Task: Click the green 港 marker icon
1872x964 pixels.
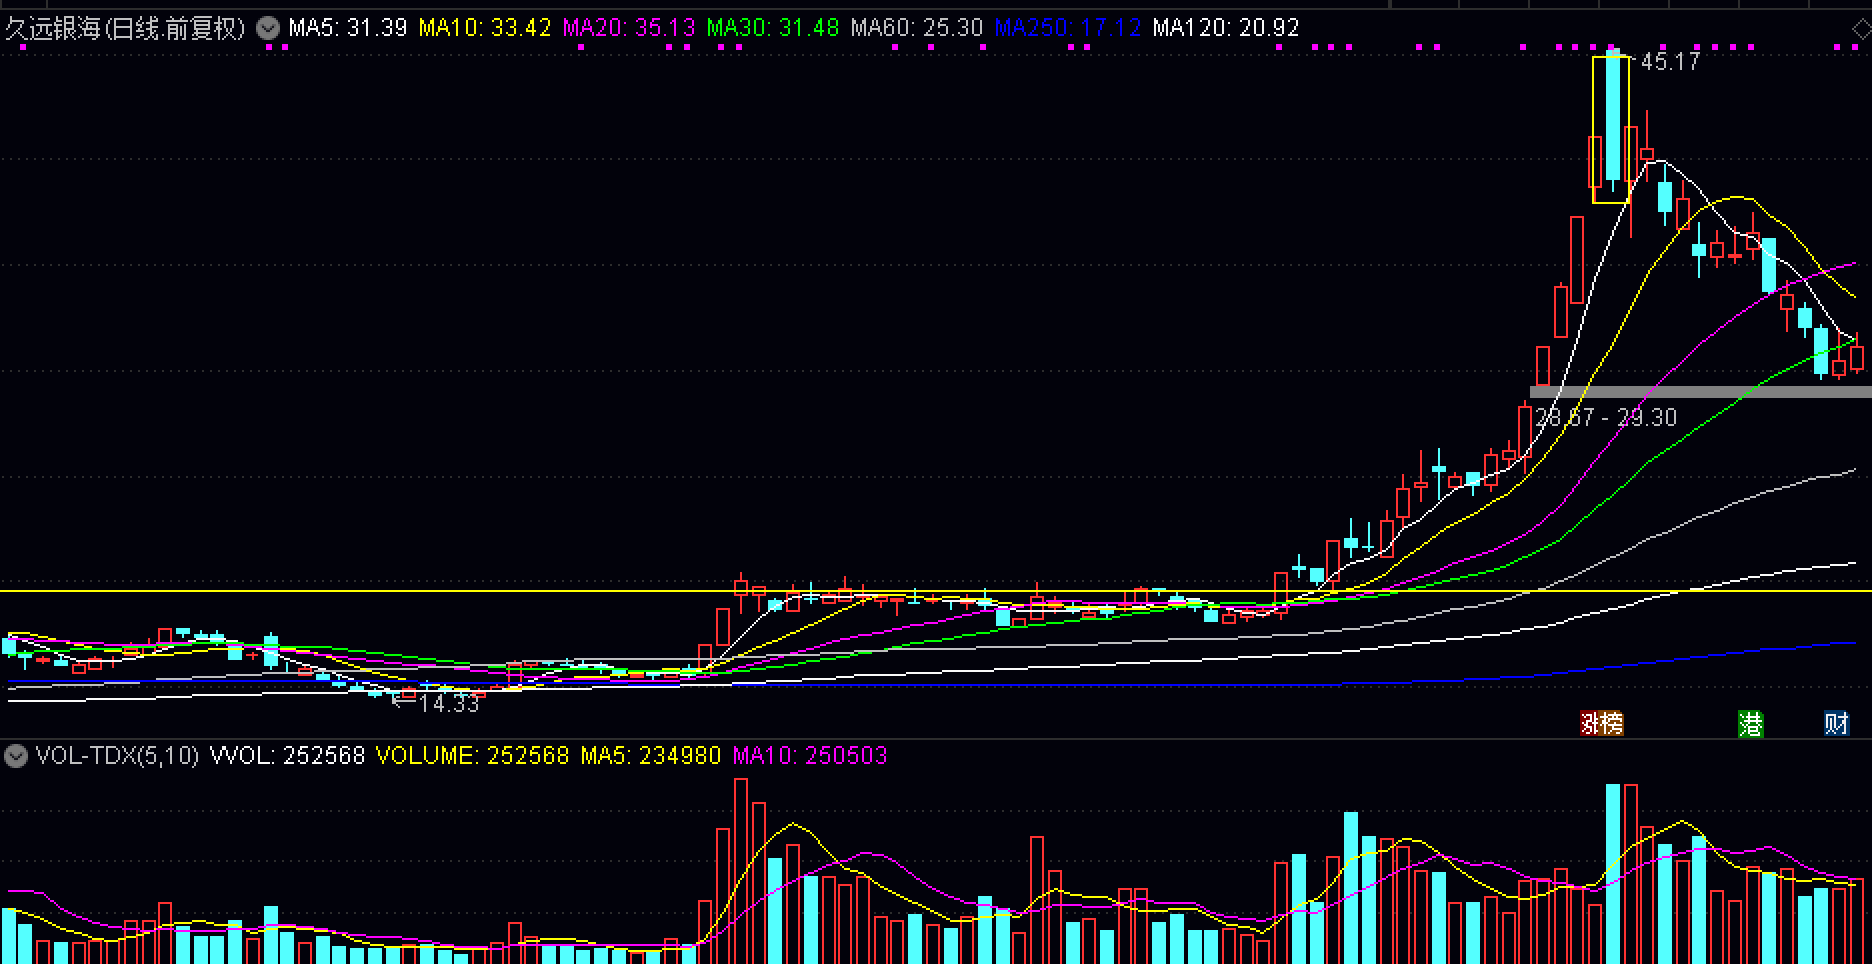Action: click(x=1750, y=724)
